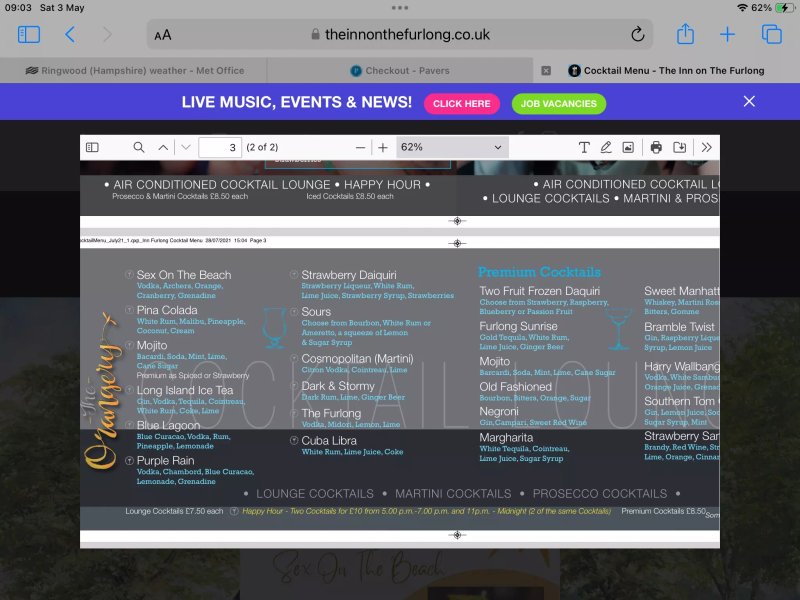The image size is (800, 600).
Task: Click the page number input field
Action: (x=220, y=147)
